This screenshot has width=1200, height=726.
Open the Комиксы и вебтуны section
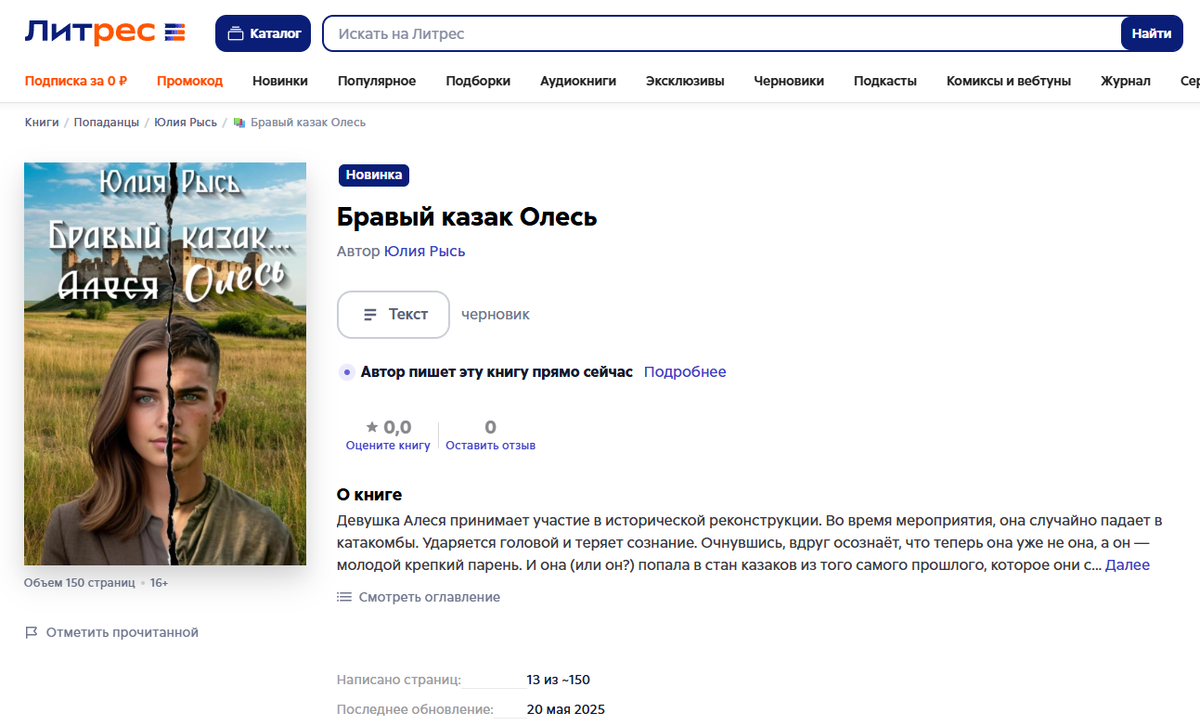pos(1009,81)
